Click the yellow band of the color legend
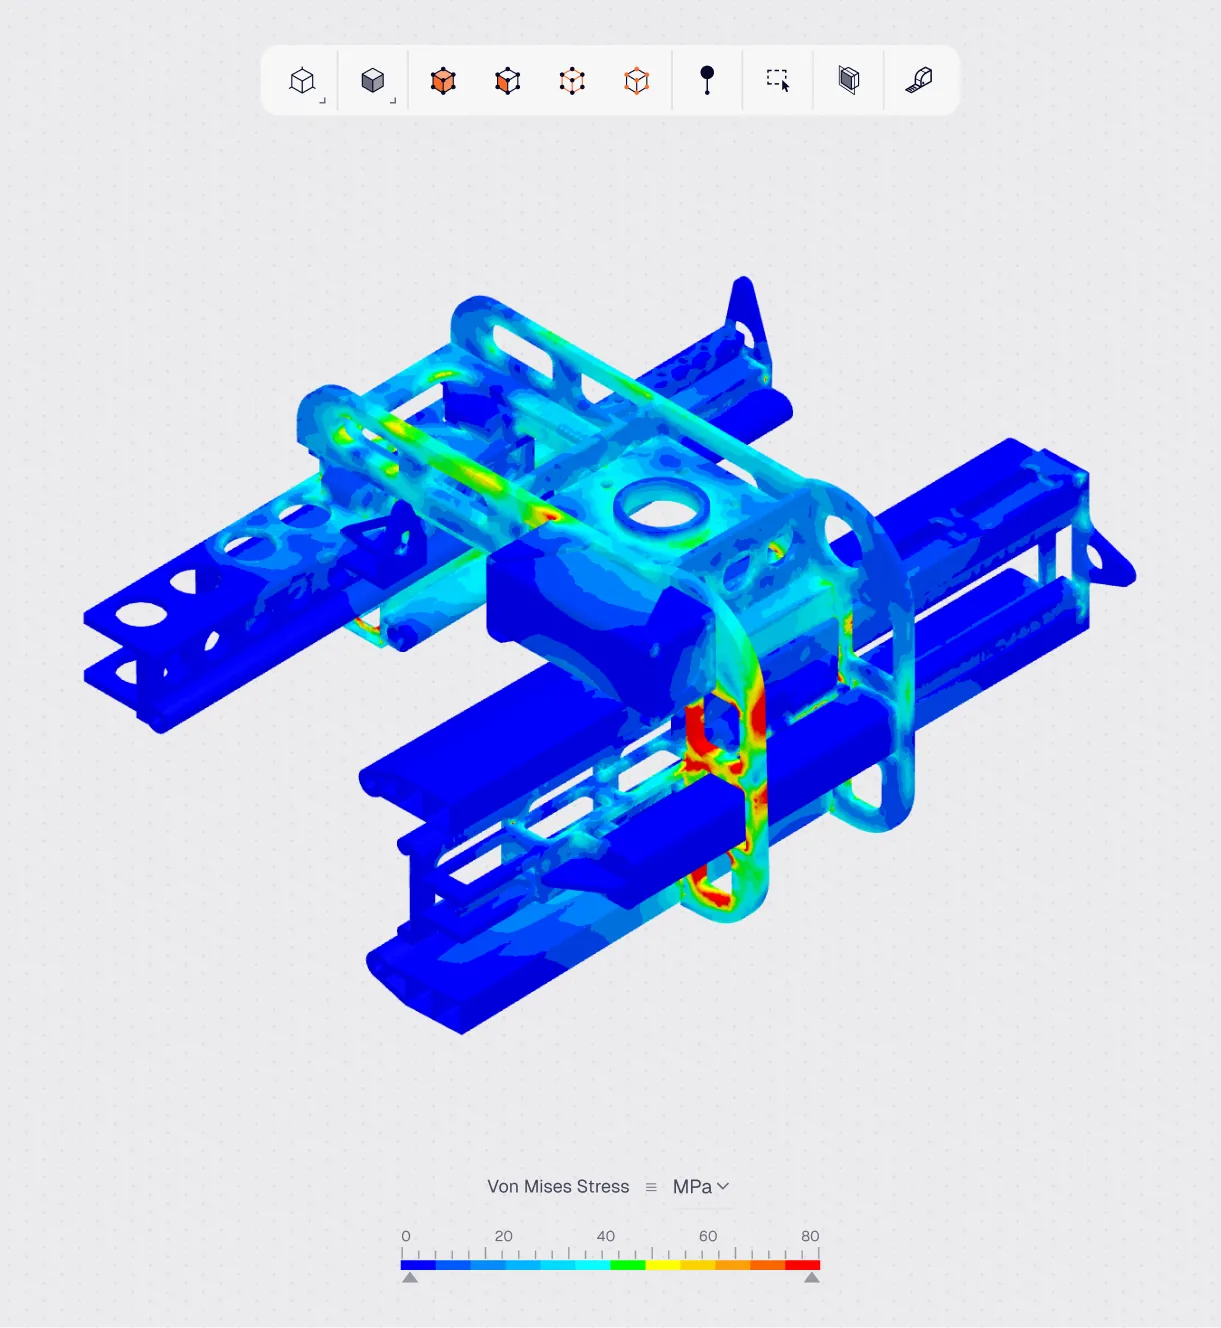 (663, 1265)
